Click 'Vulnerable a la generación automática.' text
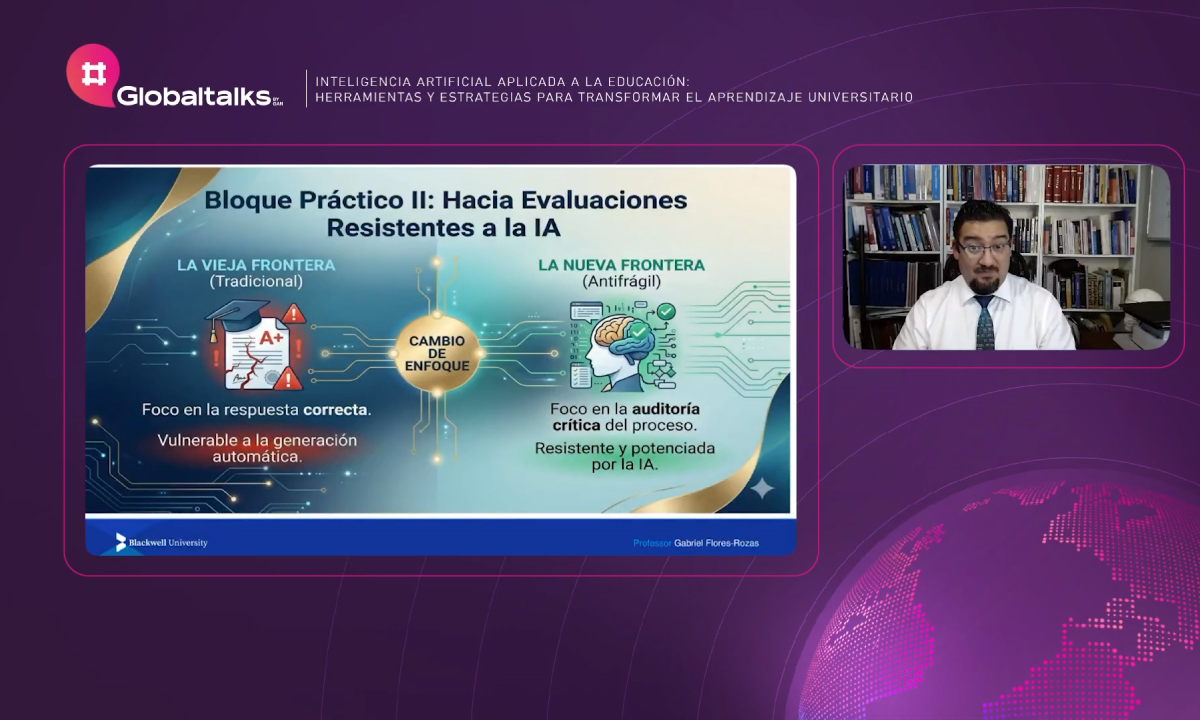Viewport: 1200px width, 720px height. coord(256,447)
